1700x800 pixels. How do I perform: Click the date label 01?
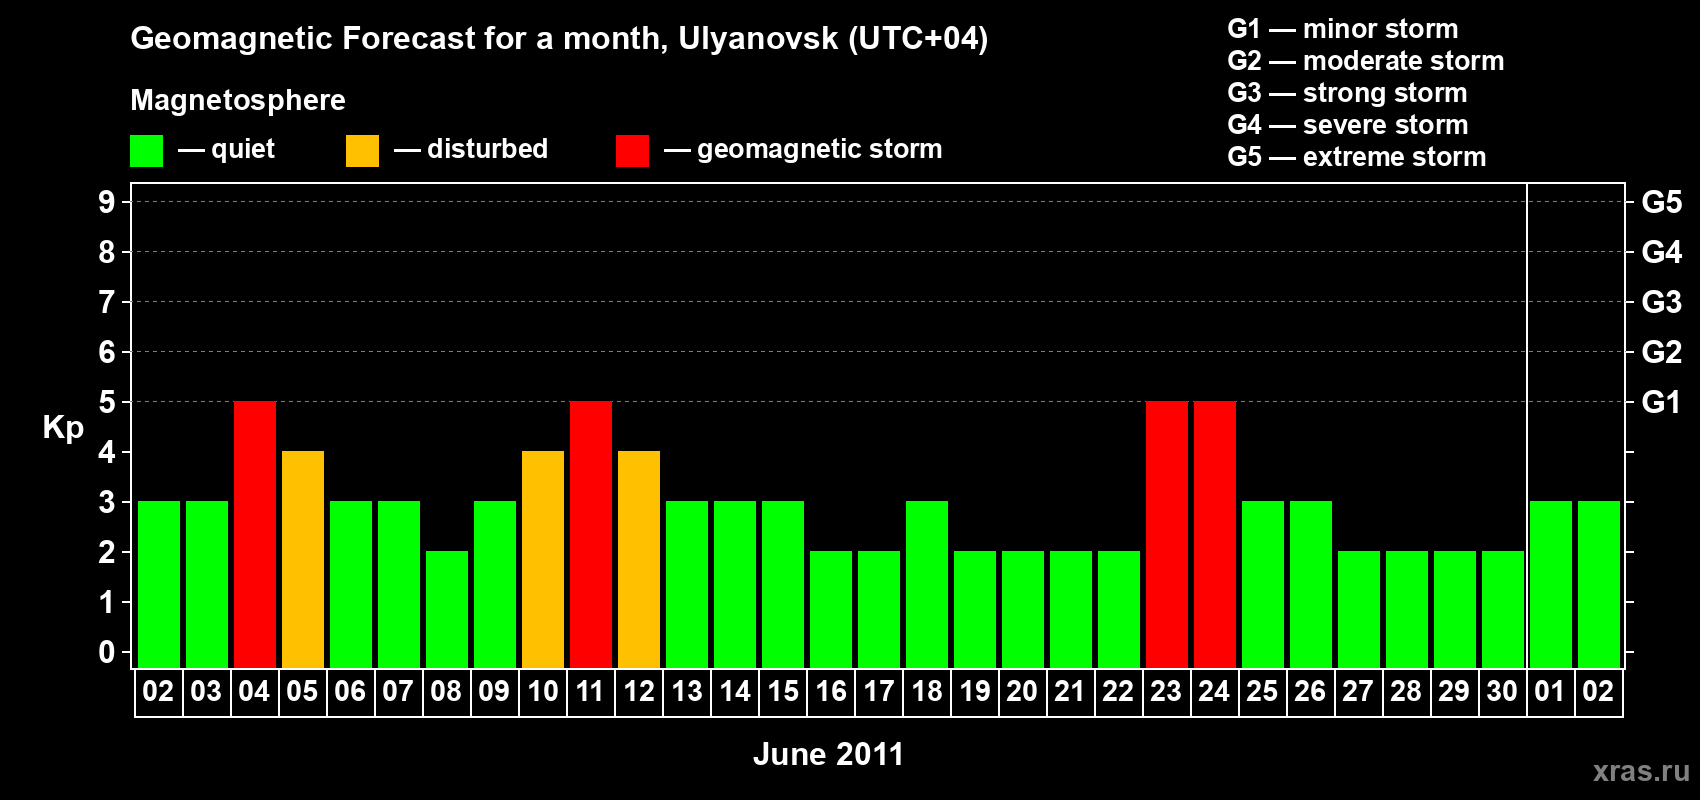coord(1550,691)
